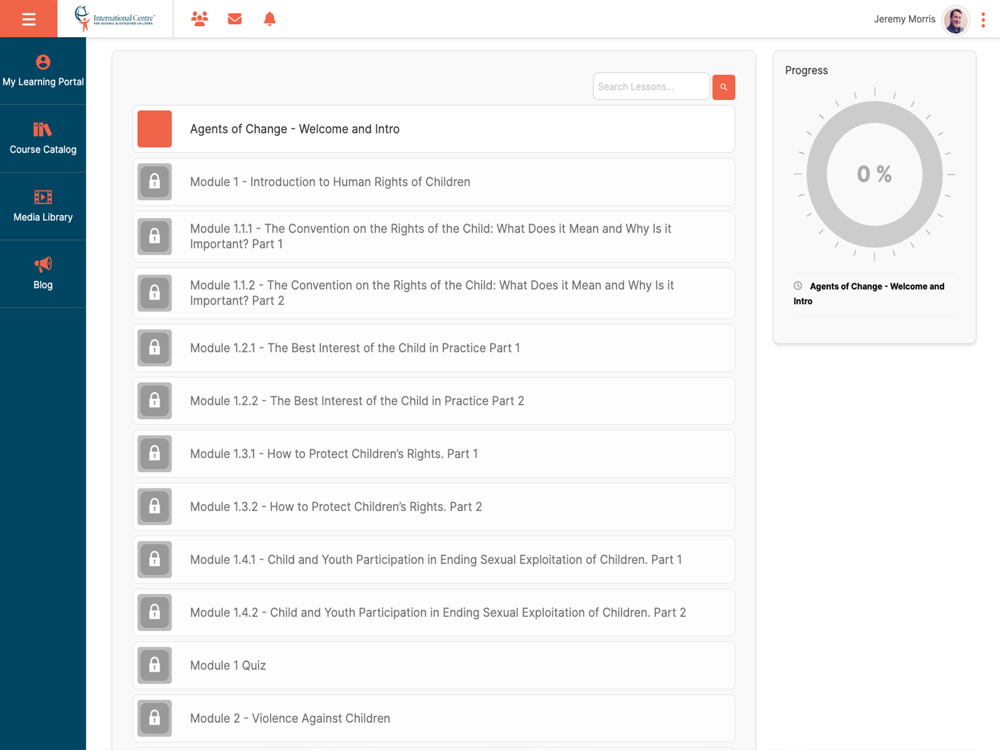The height and width of the screenshot is (750, 1000).
Task: Click Jeremy Morris profile avatar
Action: click(955, 20)
